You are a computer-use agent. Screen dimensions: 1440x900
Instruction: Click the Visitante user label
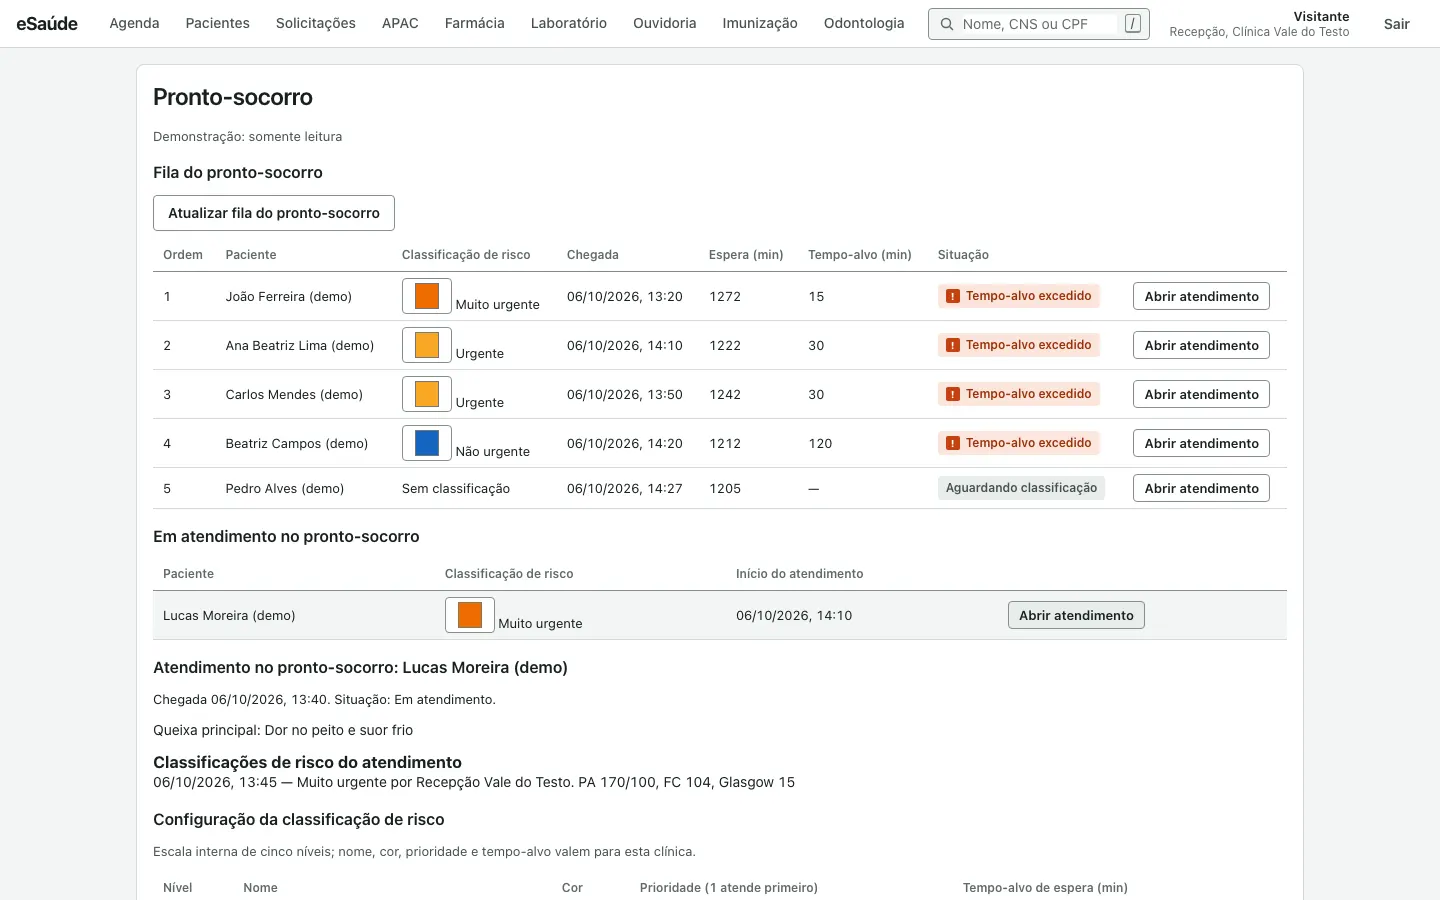[1321, 17]
